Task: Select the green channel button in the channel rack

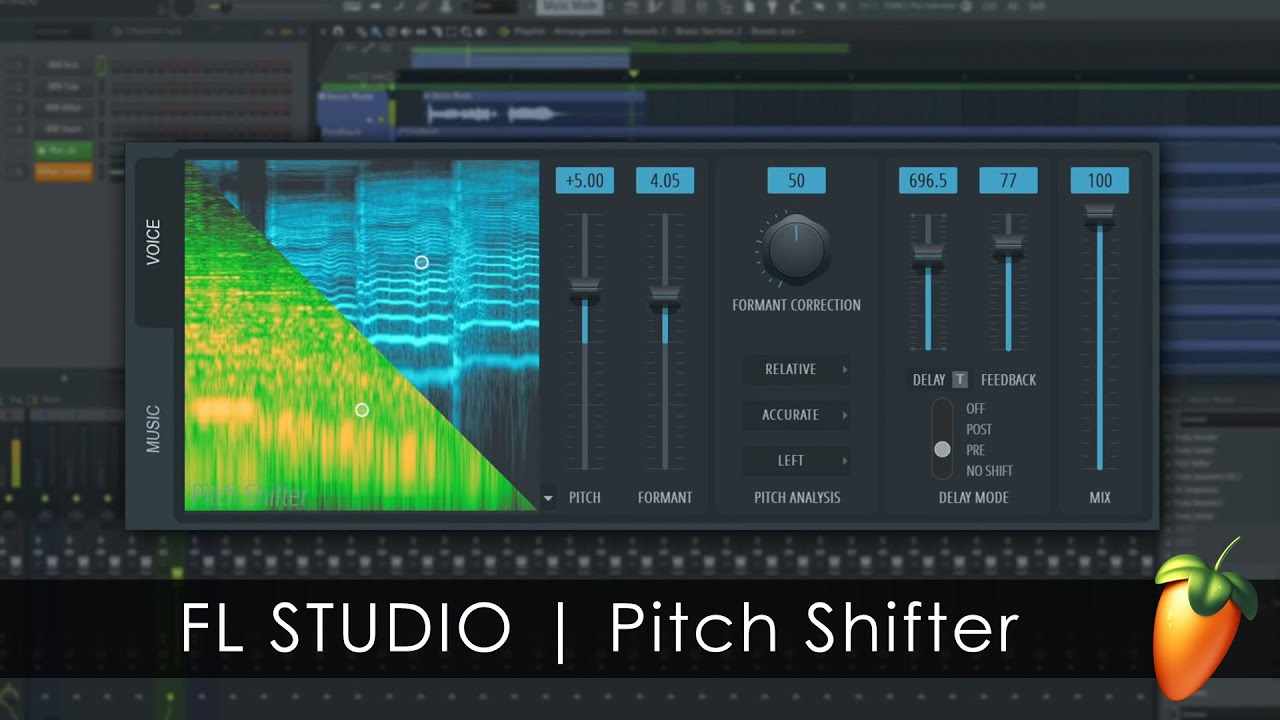Action: [64, 151]
